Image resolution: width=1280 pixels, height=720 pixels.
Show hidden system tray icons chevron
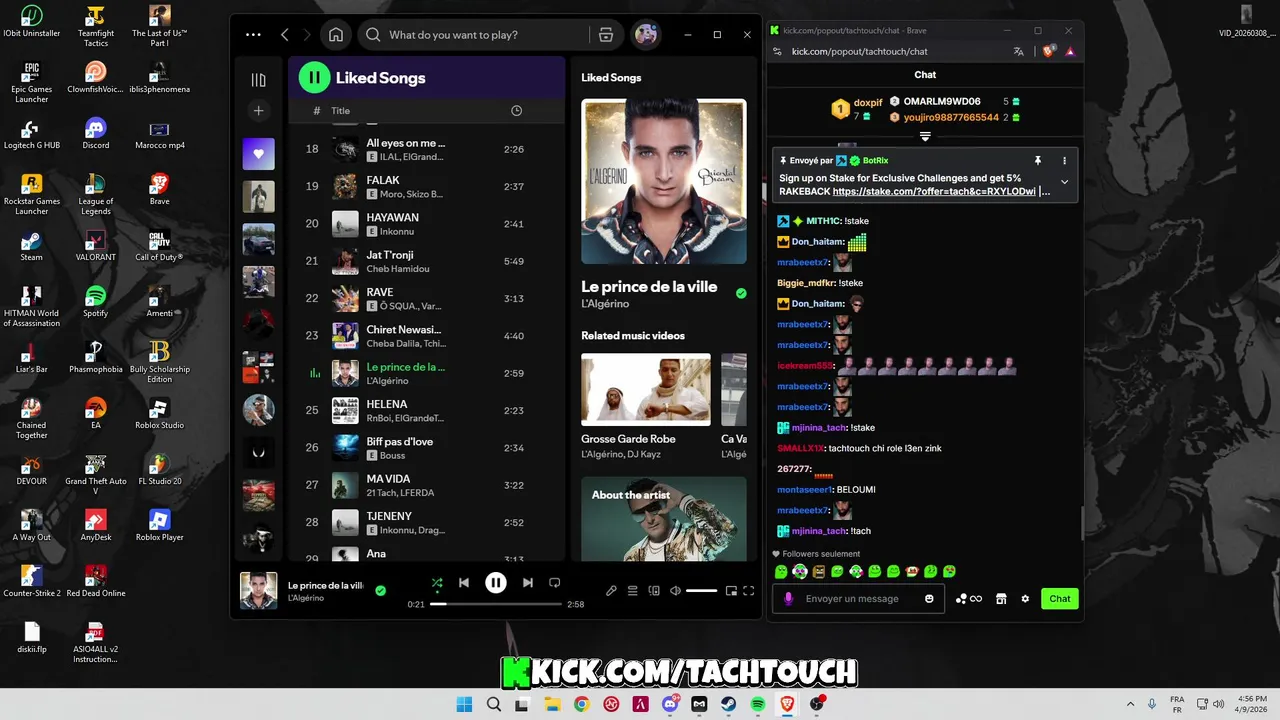(1131, 705)
